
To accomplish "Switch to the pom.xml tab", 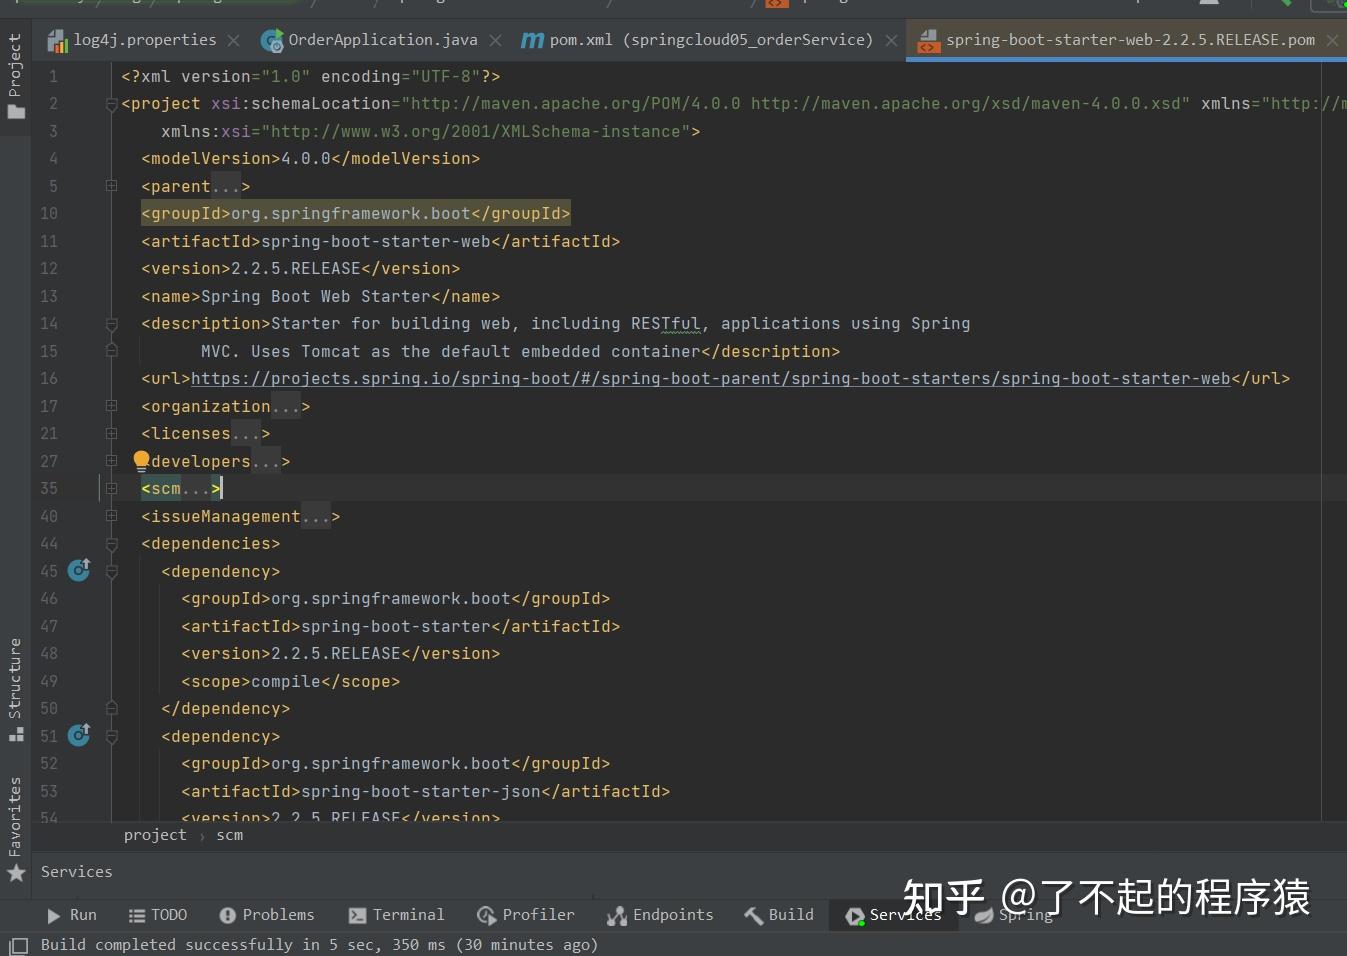I will [698, 40].
